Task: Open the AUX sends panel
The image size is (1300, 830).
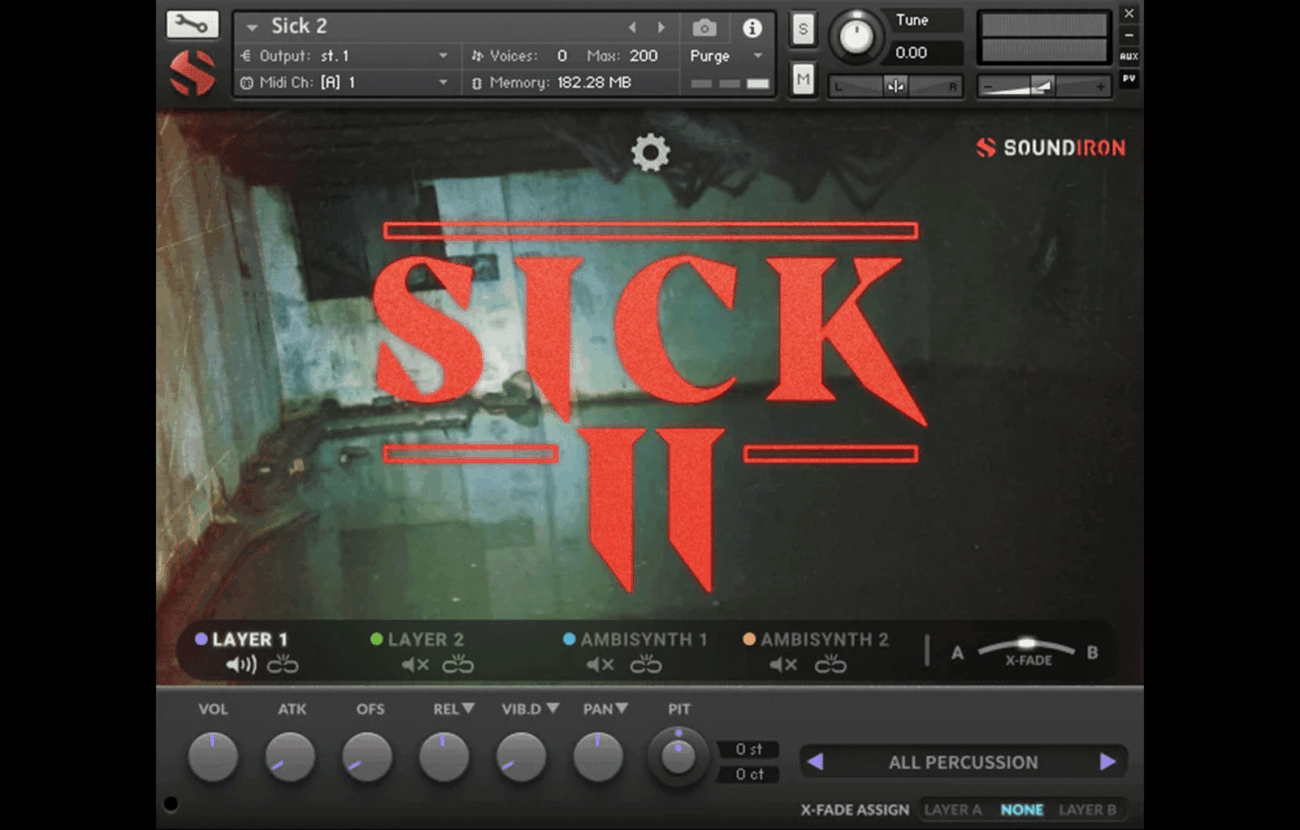Action: [x=1129, y=57]
